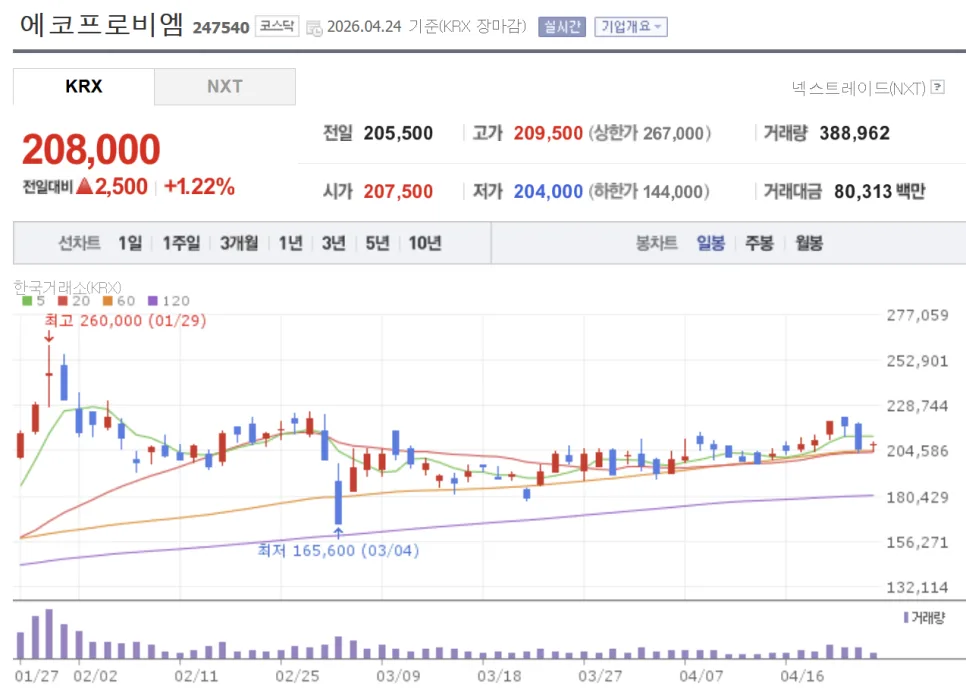
Task: Click the 하한가 144,000 text
Action: [x=649, y=192]
